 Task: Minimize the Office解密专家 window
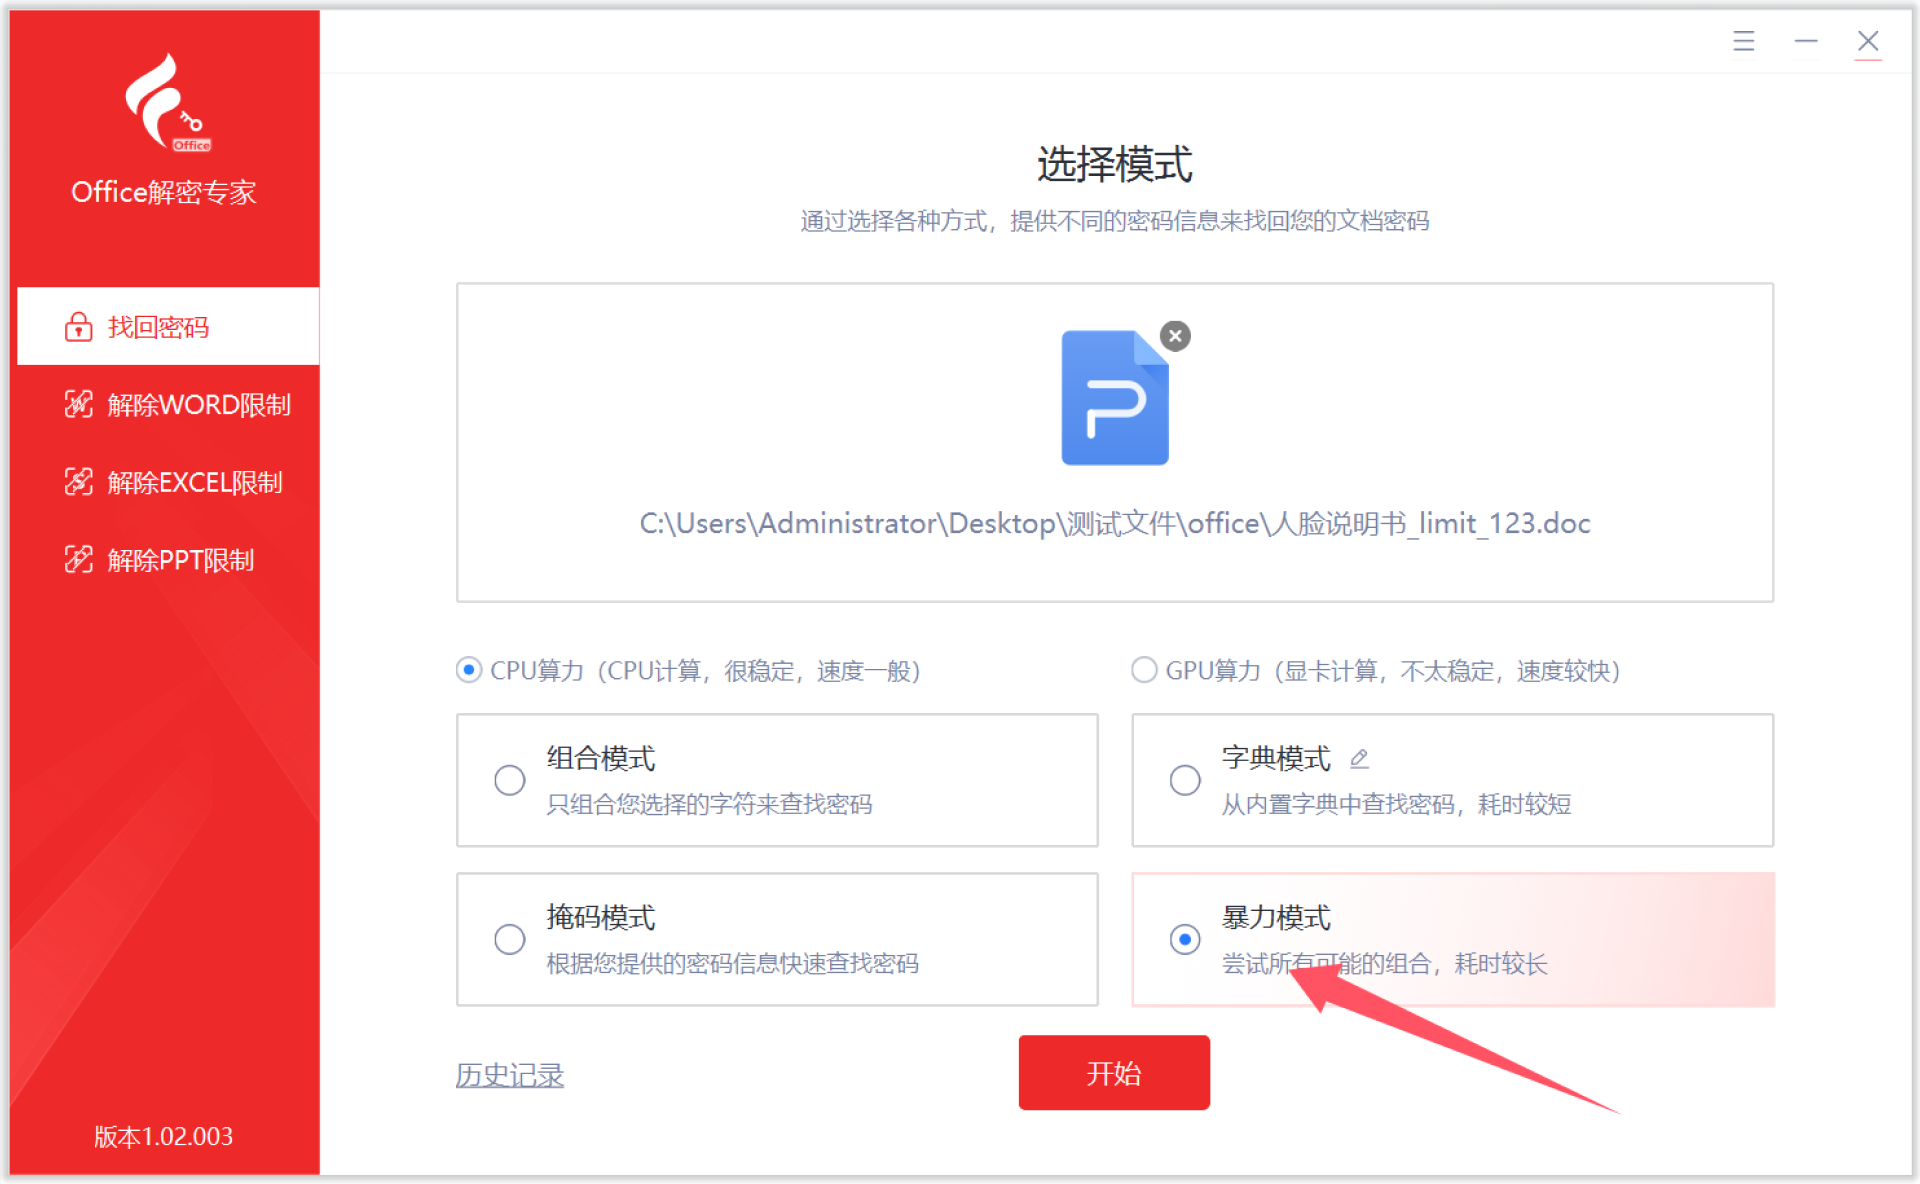[x=1805, y=41]
